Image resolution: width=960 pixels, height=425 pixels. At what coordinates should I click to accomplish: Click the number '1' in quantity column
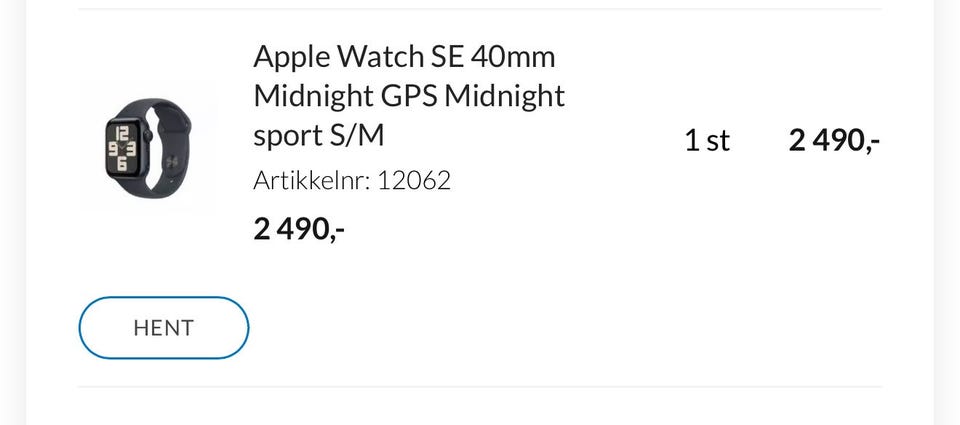click(691, 141)
